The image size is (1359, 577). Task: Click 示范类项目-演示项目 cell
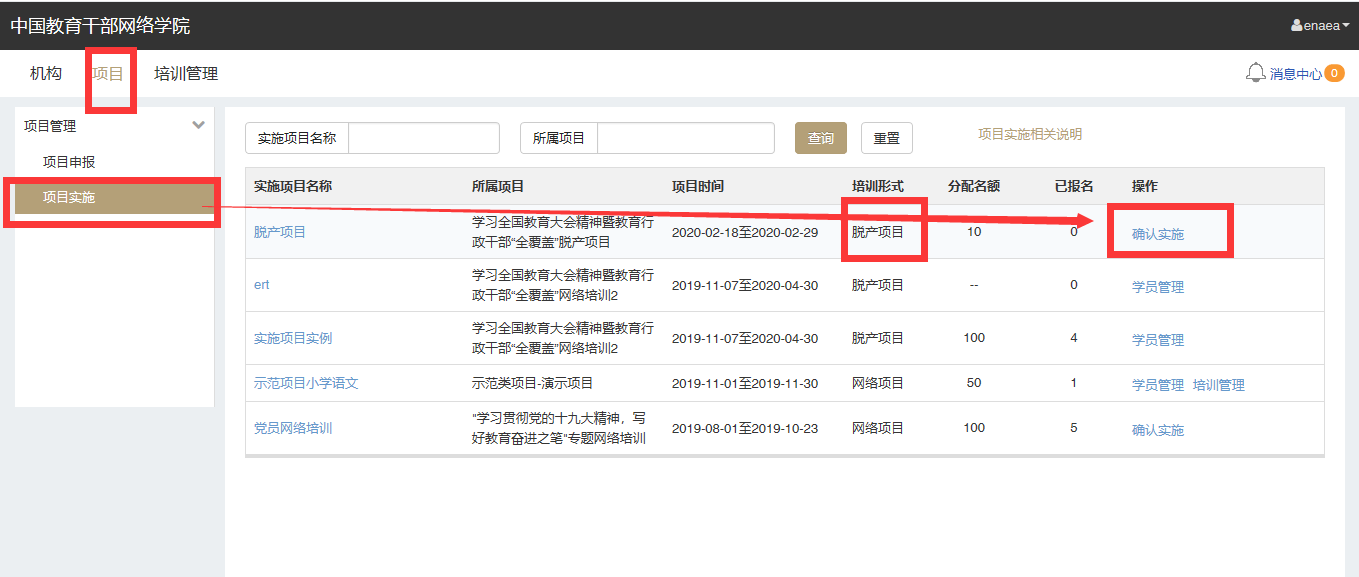coord(533,383)
